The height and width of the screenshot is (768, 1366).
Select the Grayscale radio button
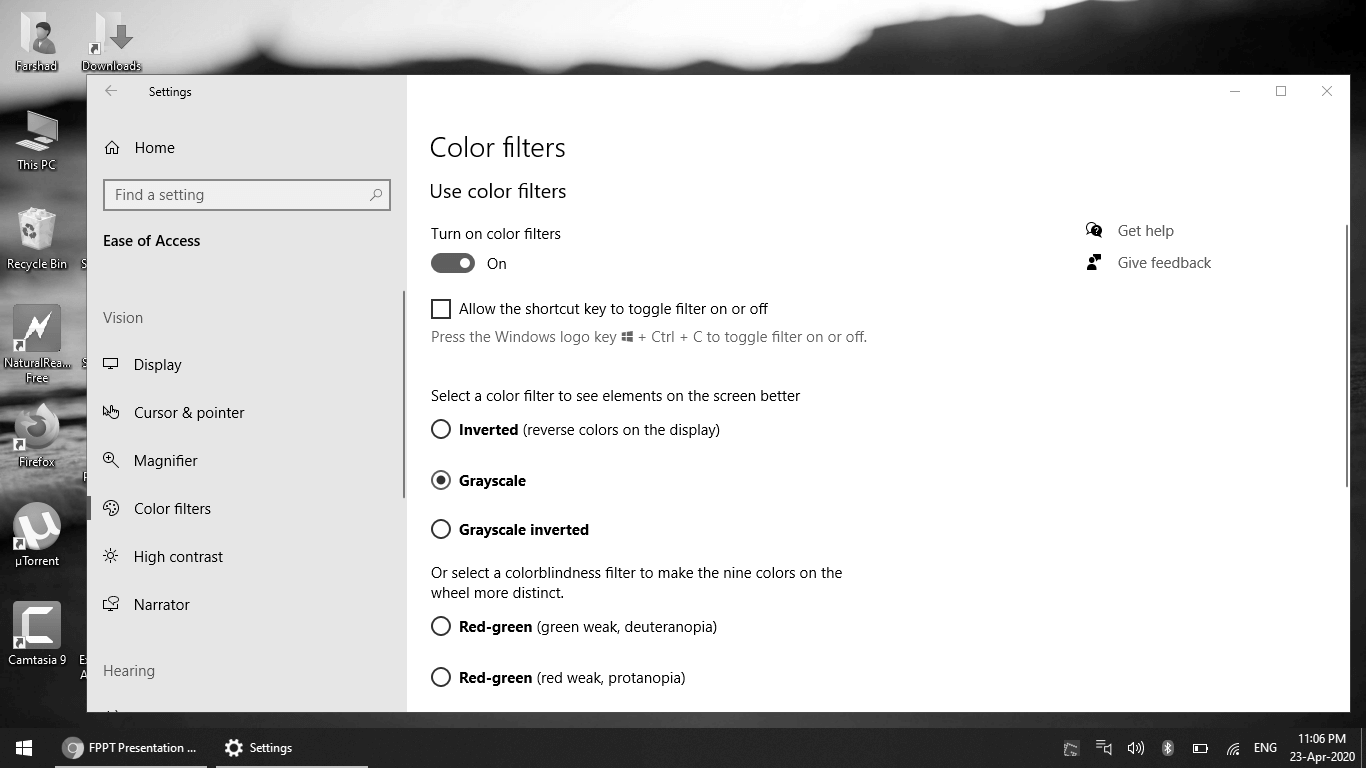click(x=441, y=480)
